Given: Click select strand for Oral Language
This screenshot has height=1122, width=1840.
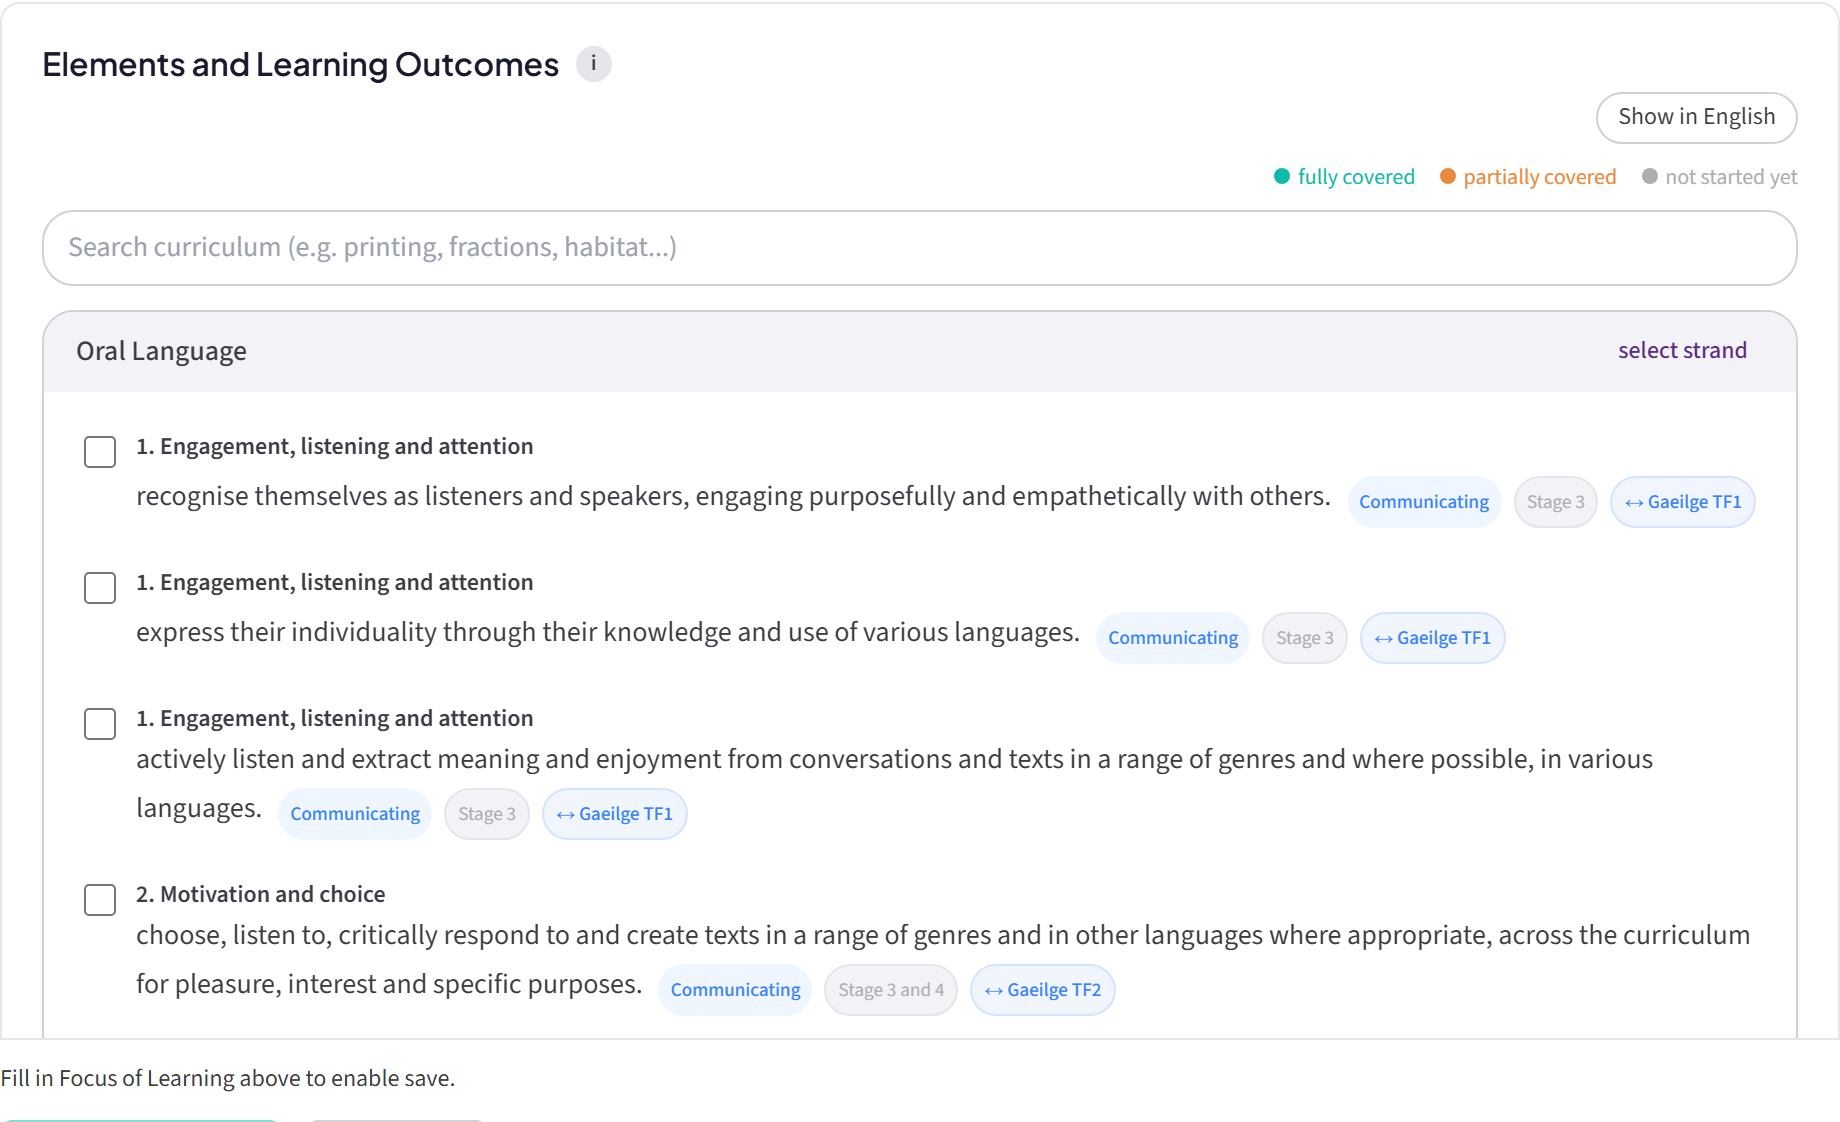Looking at the screenshot, I should pos(1682,350).
